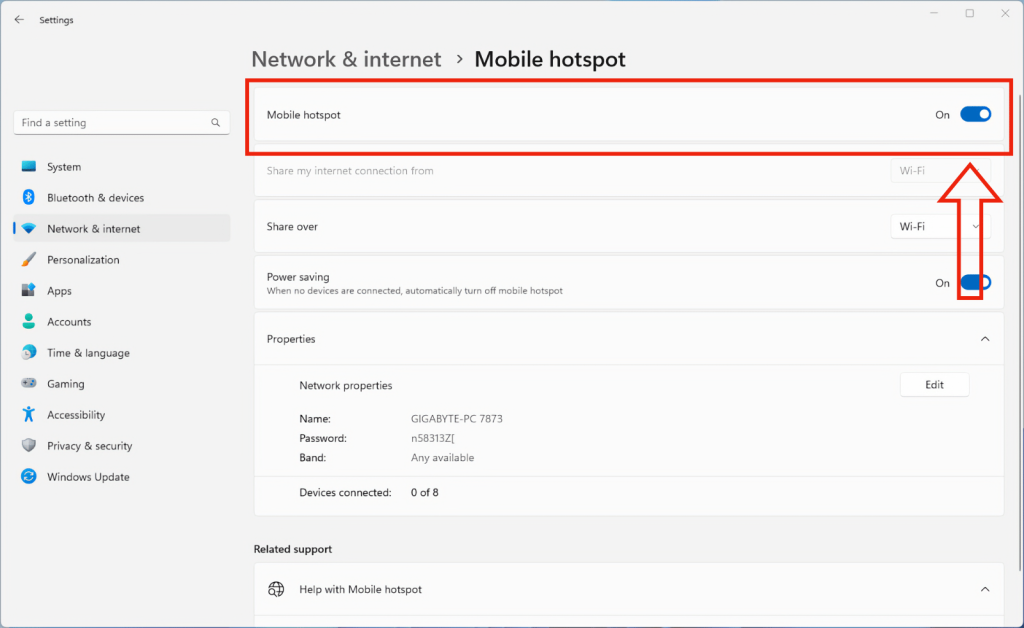This screenshot has height=628, width=1024.
Task: Open Time & language settings
Action: click(x=122, y=353)
